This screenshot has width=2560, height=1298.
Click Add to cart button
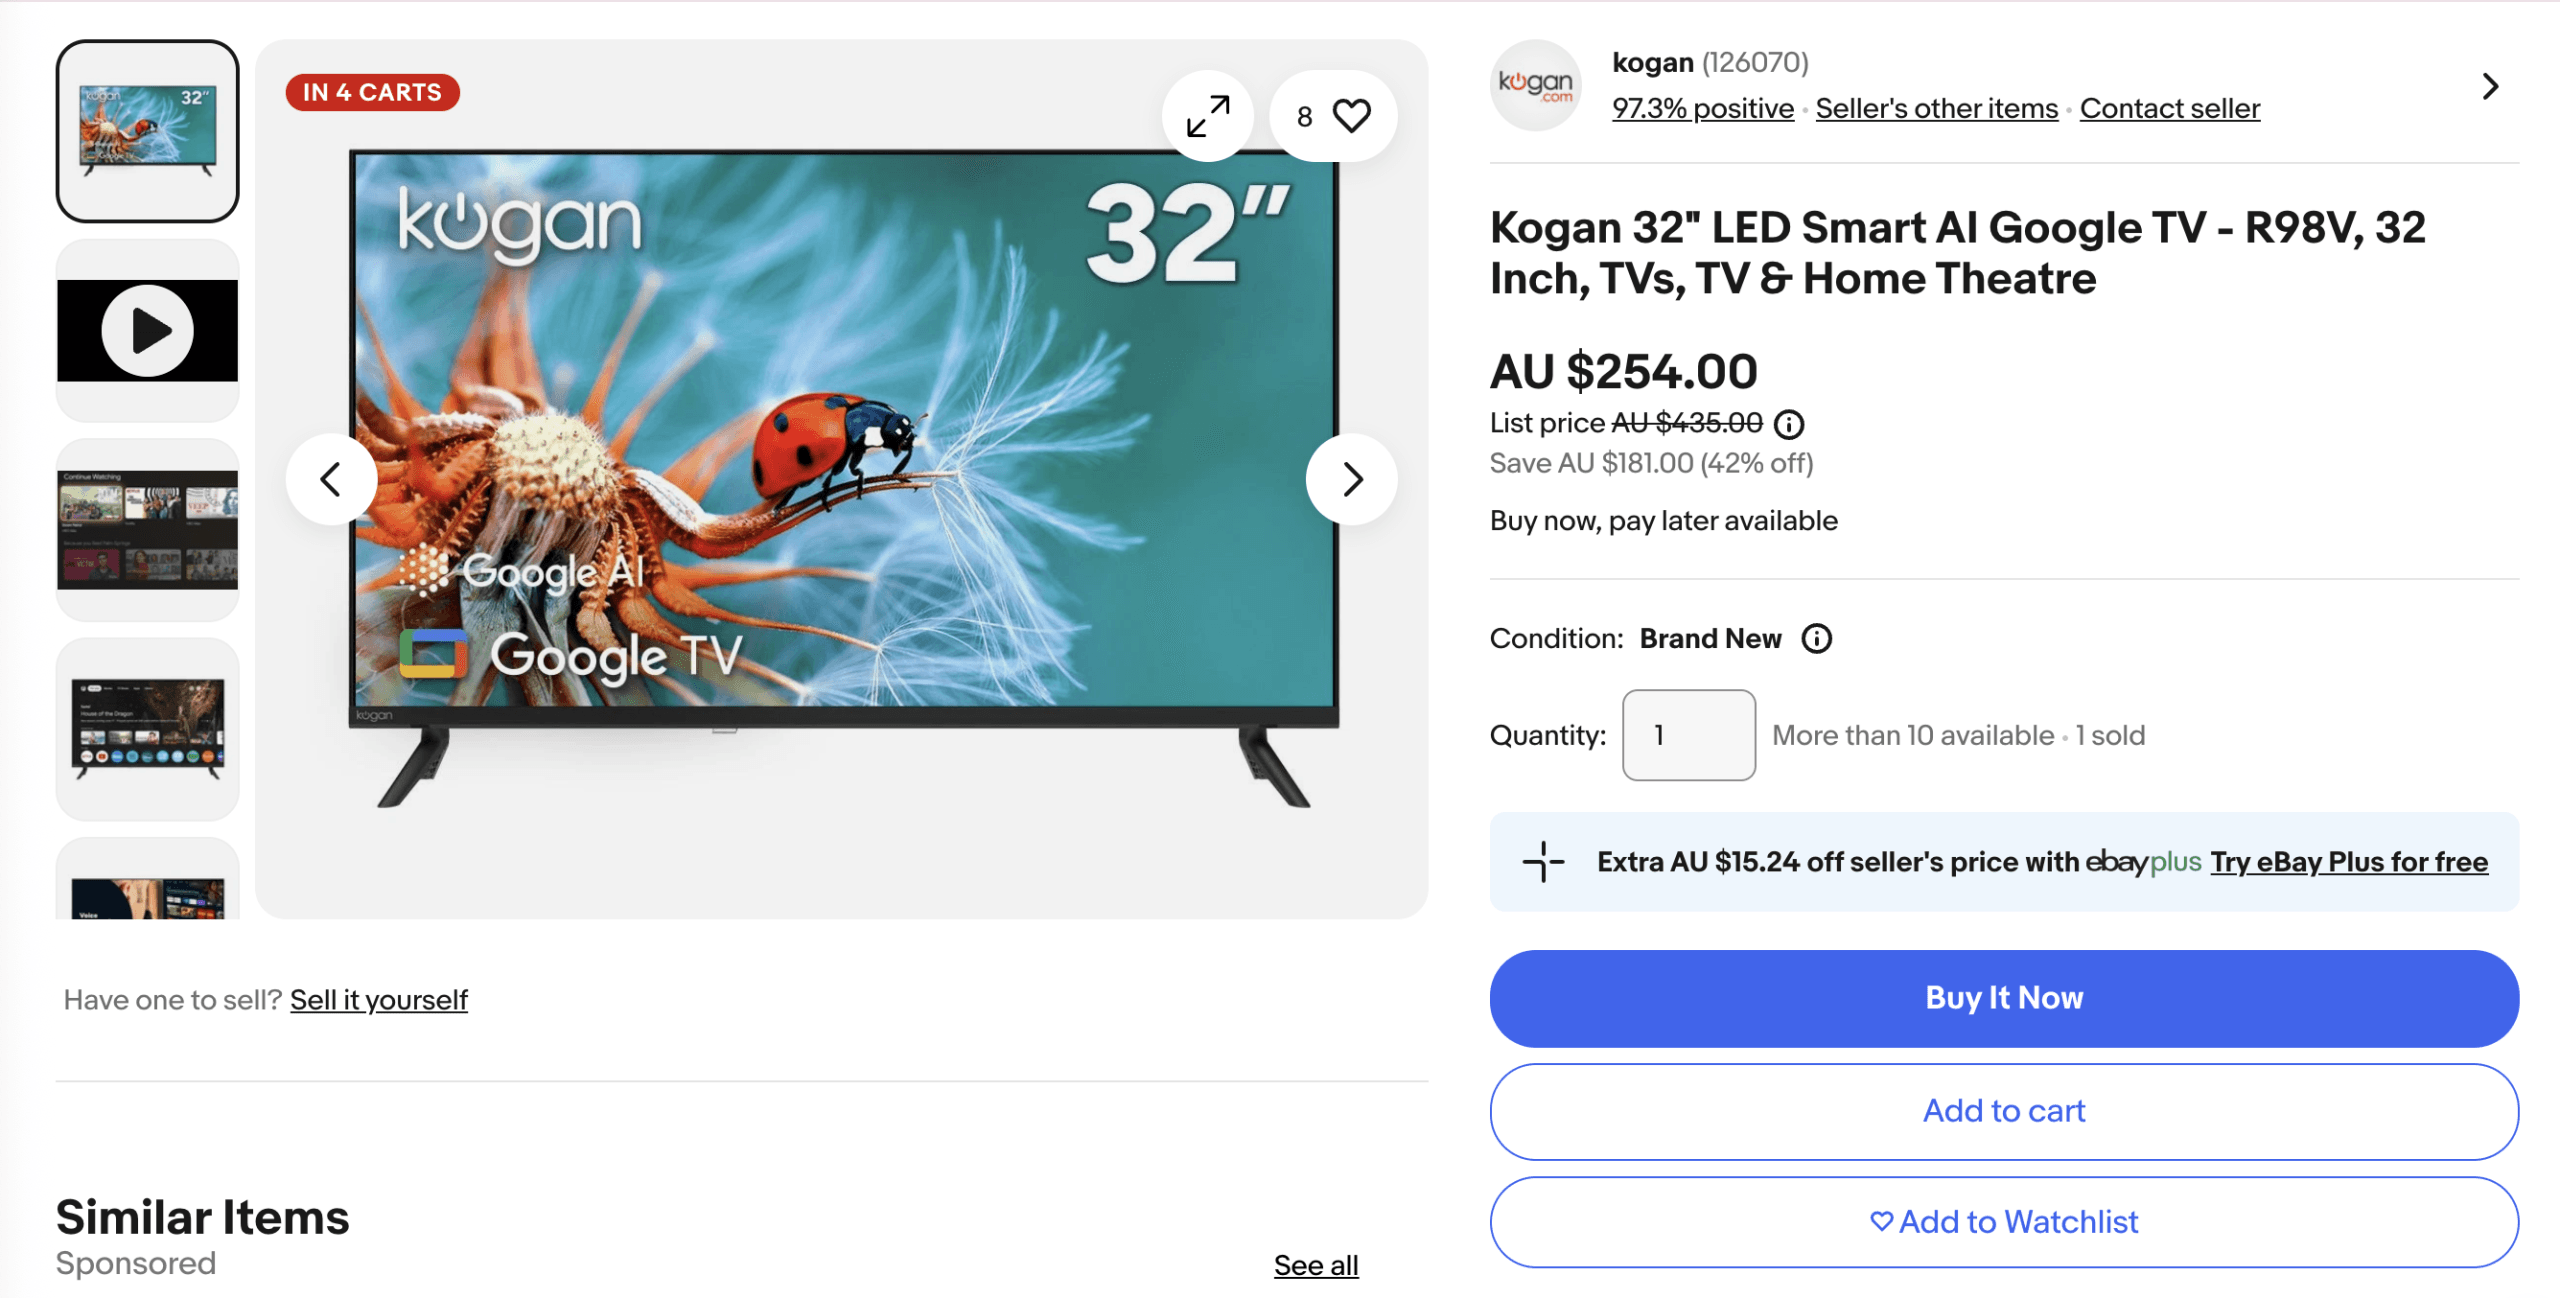pos(2004,1111)
